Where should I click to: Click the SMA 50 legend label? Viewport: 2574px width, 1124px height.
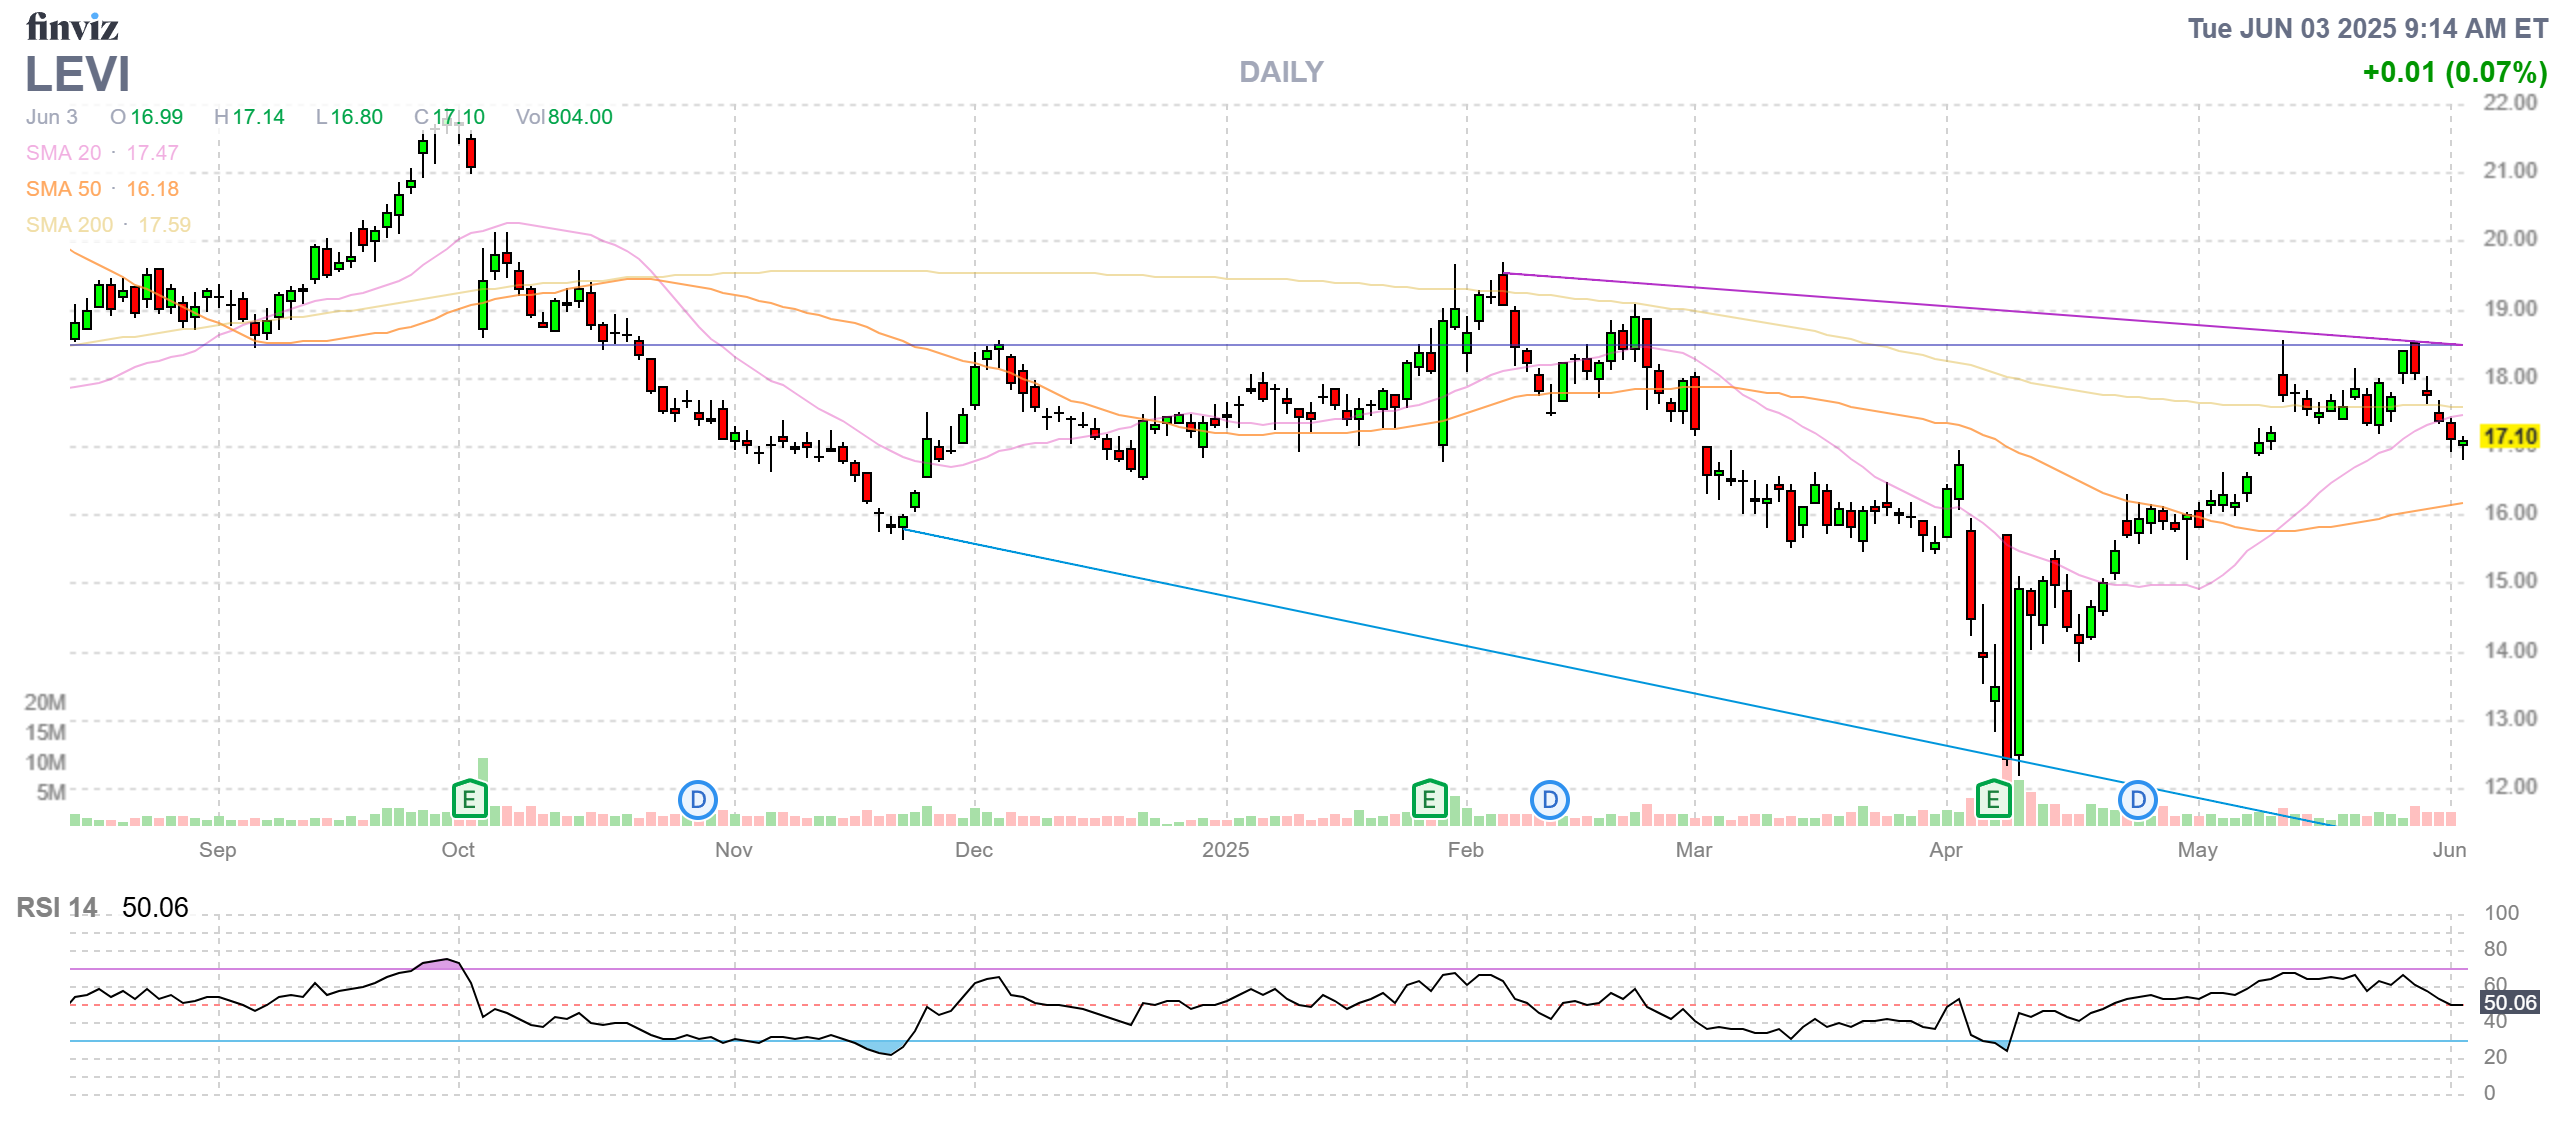point(63,189)
